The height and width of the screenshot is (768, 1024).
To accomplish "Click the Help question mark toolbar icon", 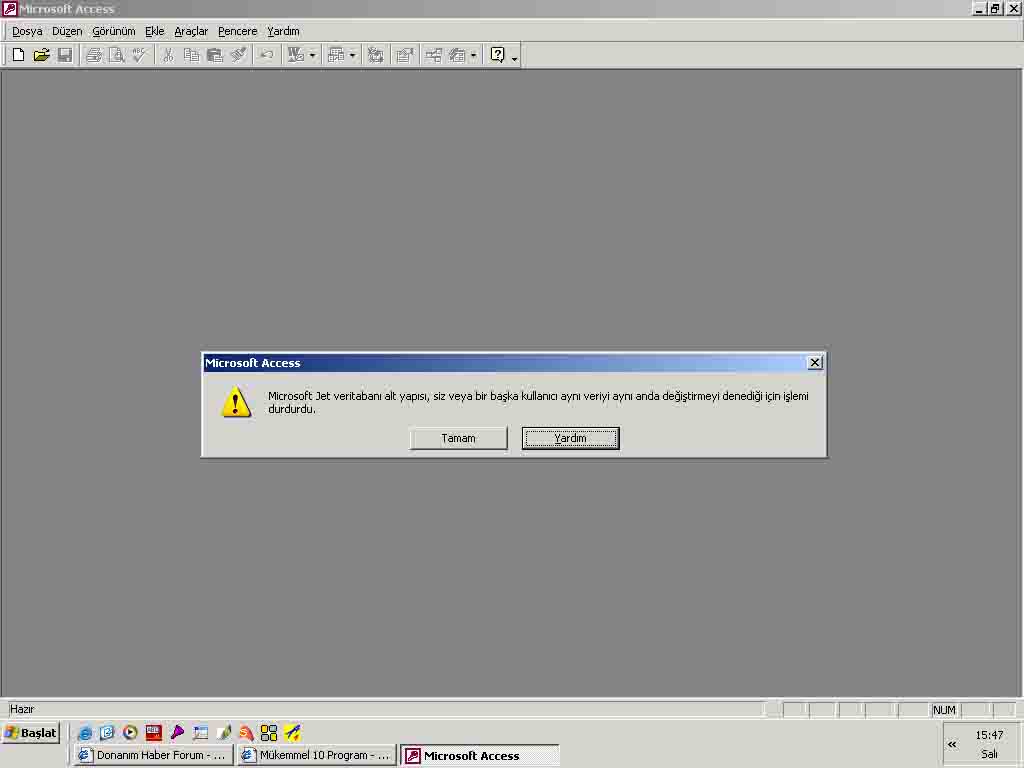I will pyautogui.click(x=498, y=56).
